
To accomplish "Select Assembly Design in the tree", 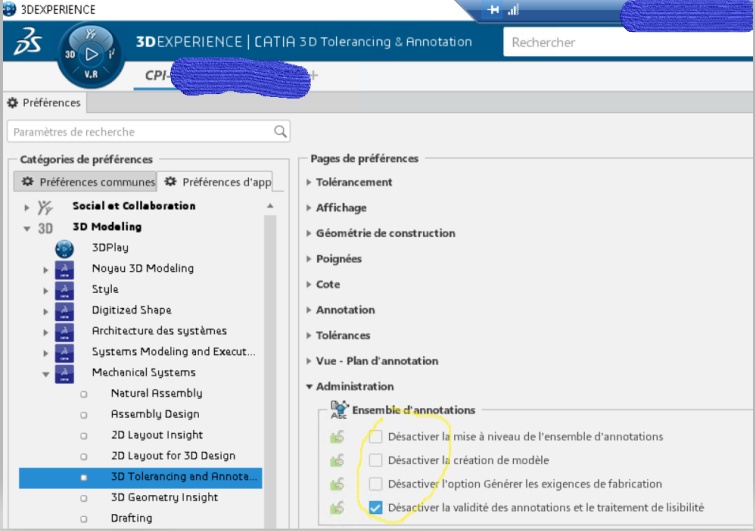I will point(155,414).
